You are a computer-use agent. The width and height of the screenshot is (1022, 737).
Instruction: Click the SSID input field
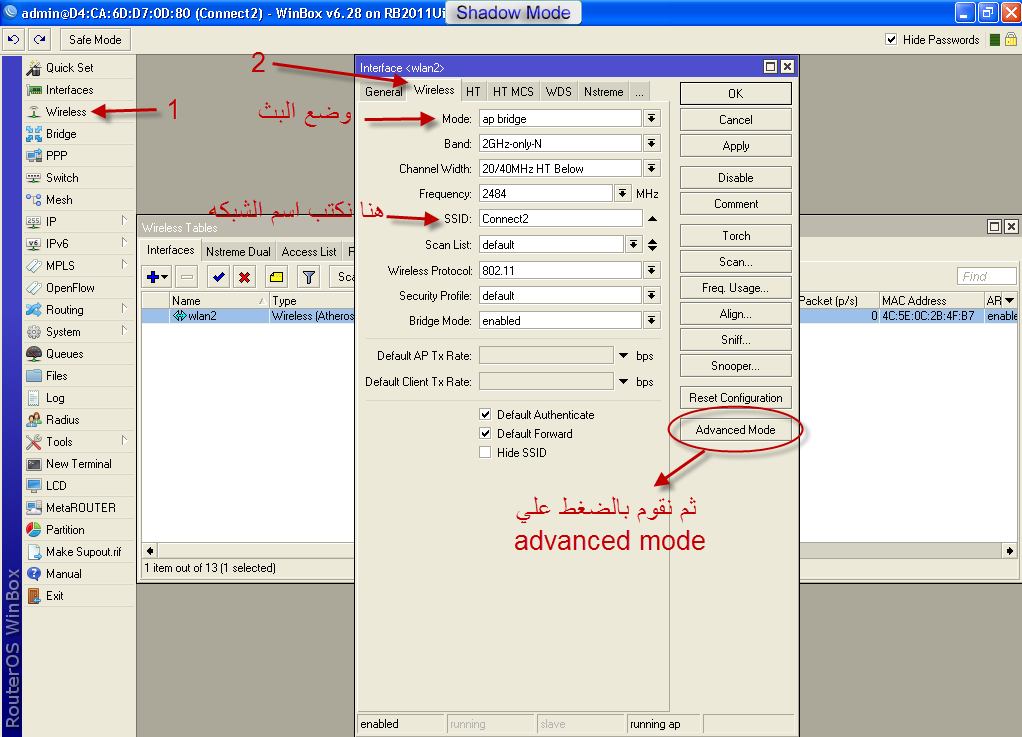561,219
